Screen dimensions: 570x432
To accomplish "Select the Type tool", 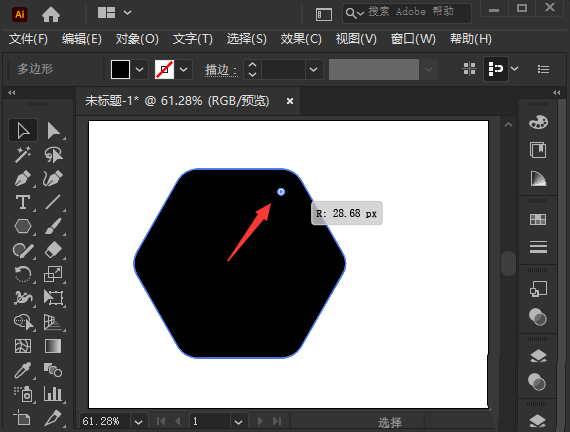I will click(23, 203).
